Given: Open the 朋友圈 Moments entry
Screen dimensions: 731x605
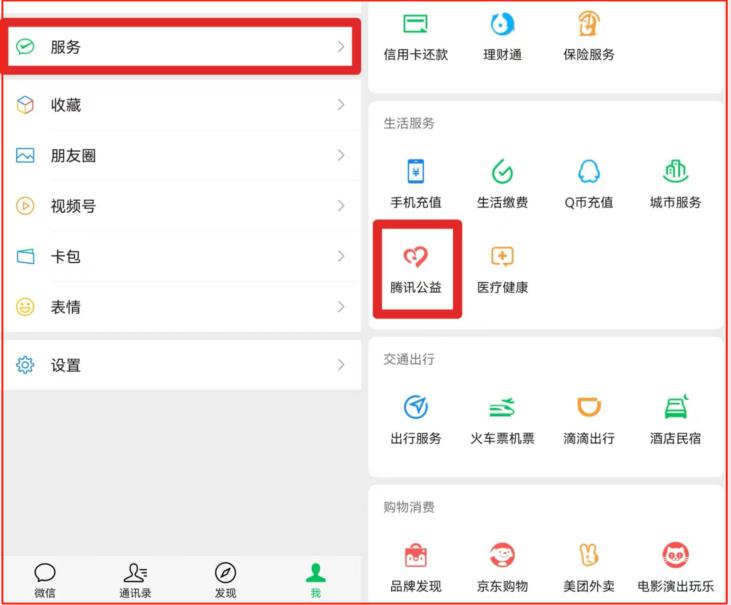Looking at the screenshot, I should pyautogui.click(x=181, y=155).
